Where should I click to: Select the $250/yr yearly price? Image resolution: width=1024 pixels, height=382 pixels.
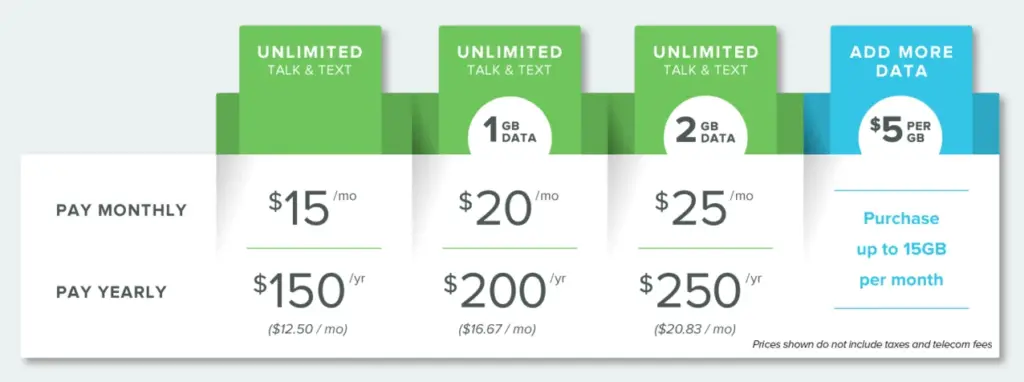point(701,290)
